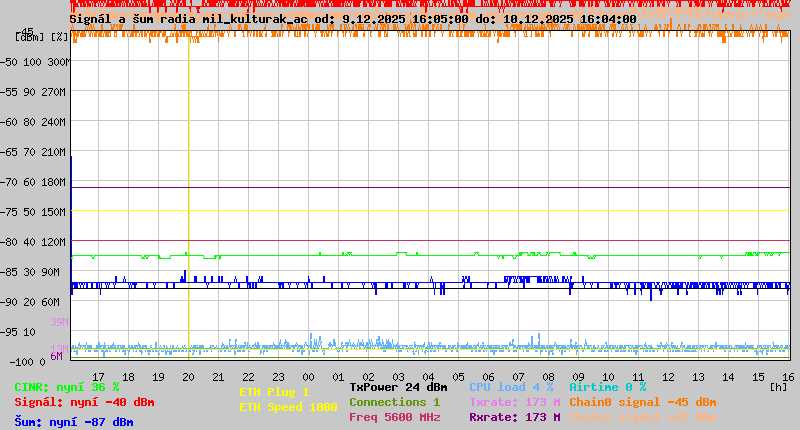Select the Rxrate 173 M legend entry
This screenshot has width=800, height=430.
514,417
